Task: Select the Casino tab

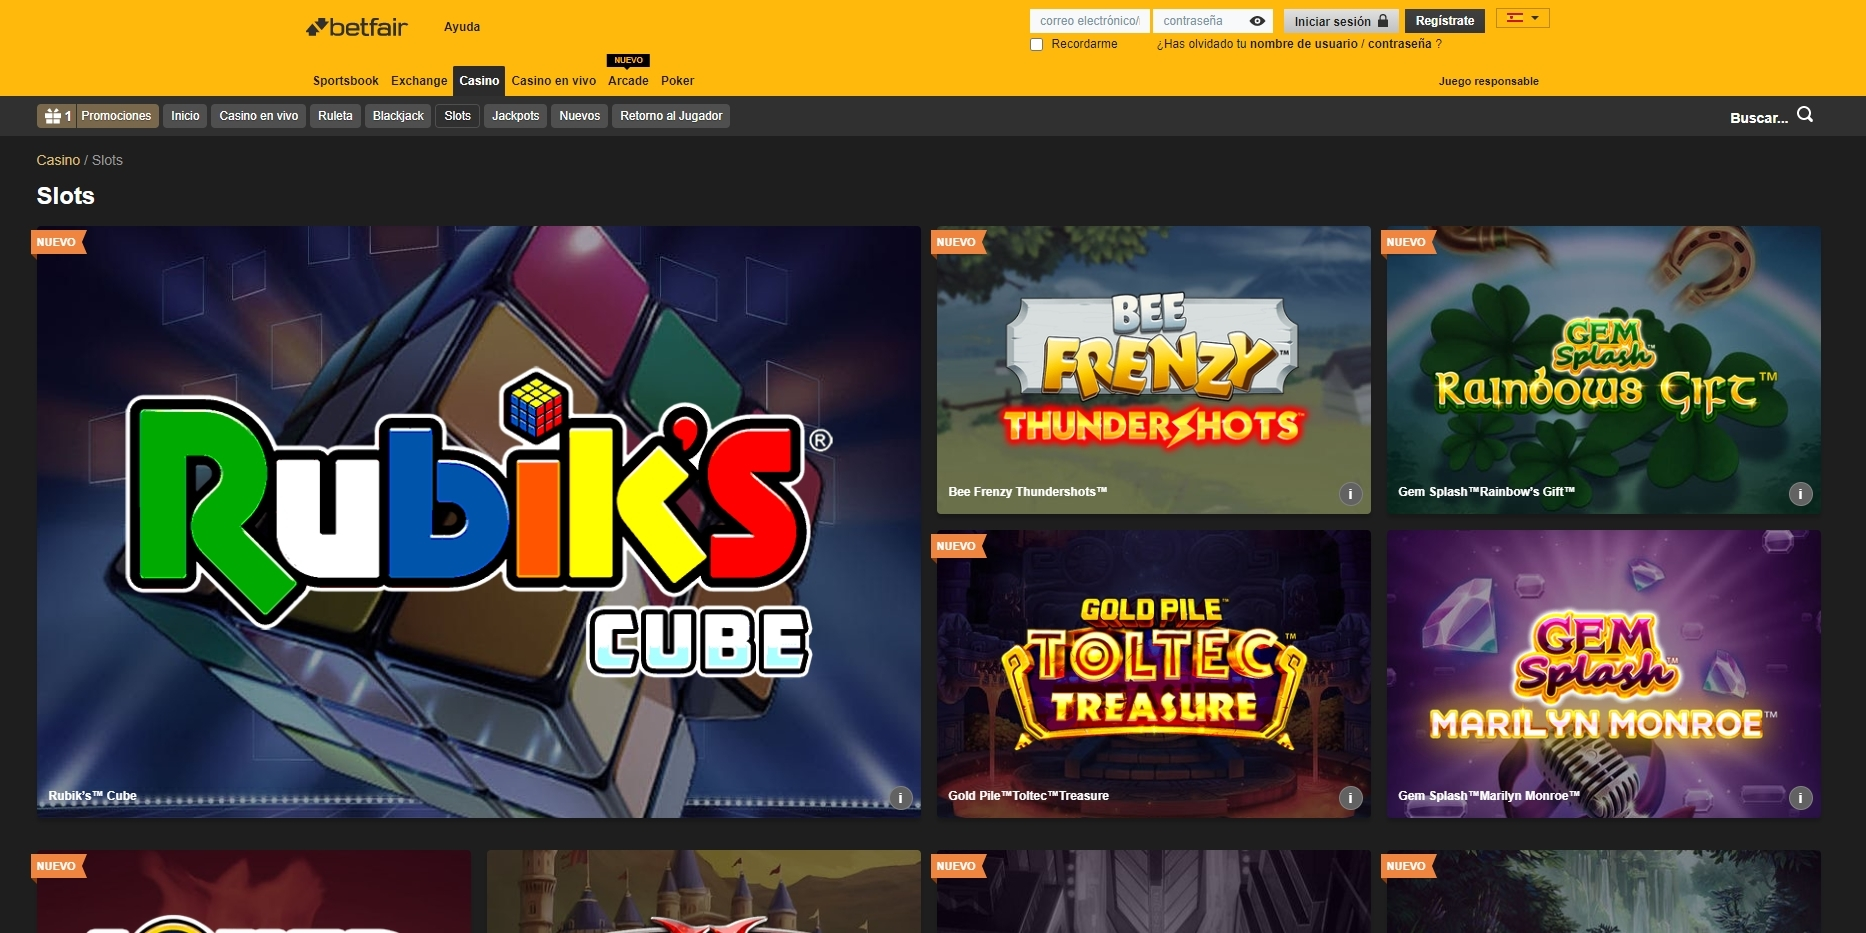Action: (x=479, y=81)
